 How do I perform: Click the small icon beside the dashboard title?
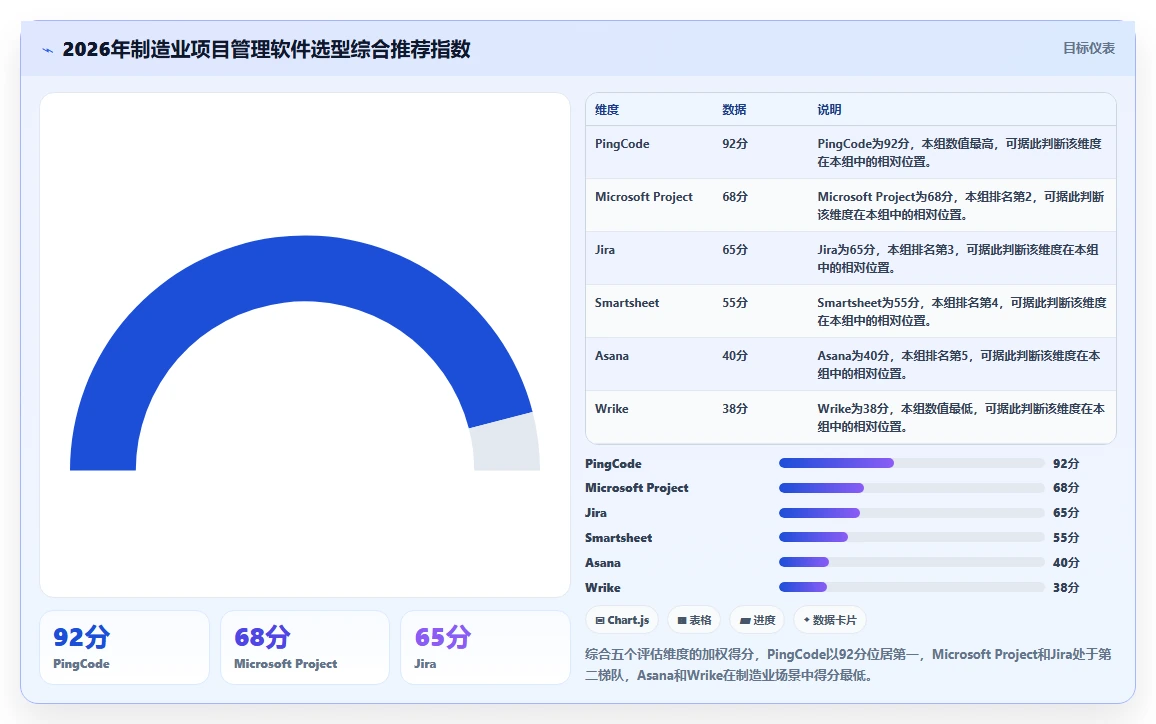(48, 50)
